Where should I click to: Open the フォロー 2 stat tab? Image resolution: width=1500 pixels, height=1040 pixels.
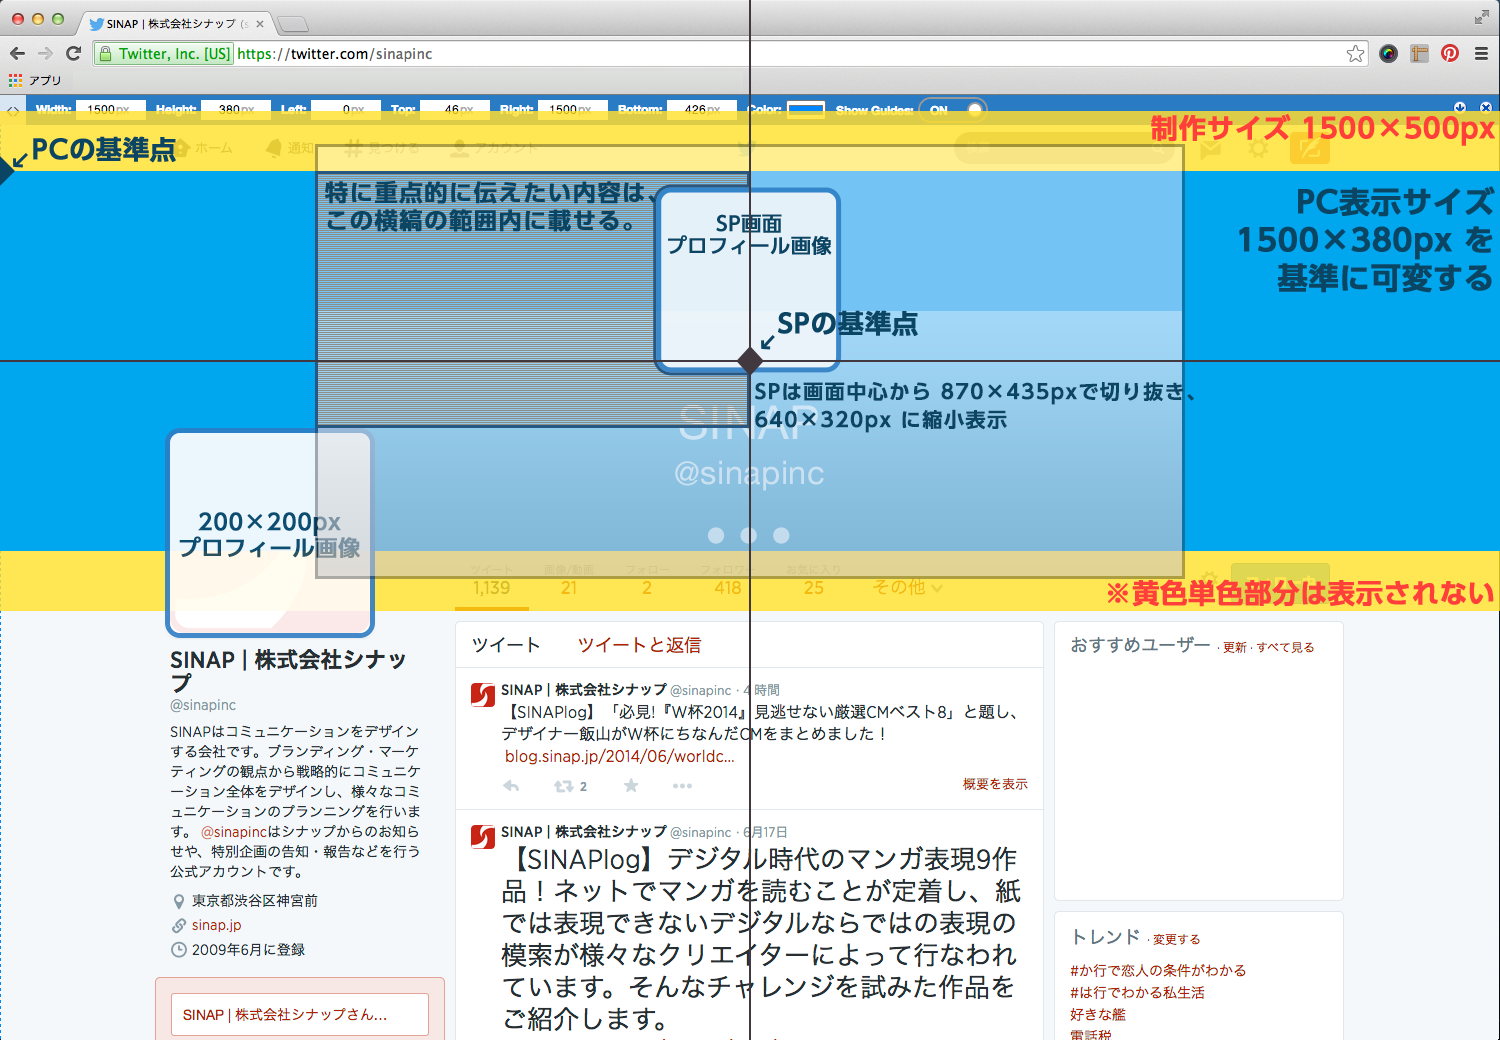tap(647, 580)
